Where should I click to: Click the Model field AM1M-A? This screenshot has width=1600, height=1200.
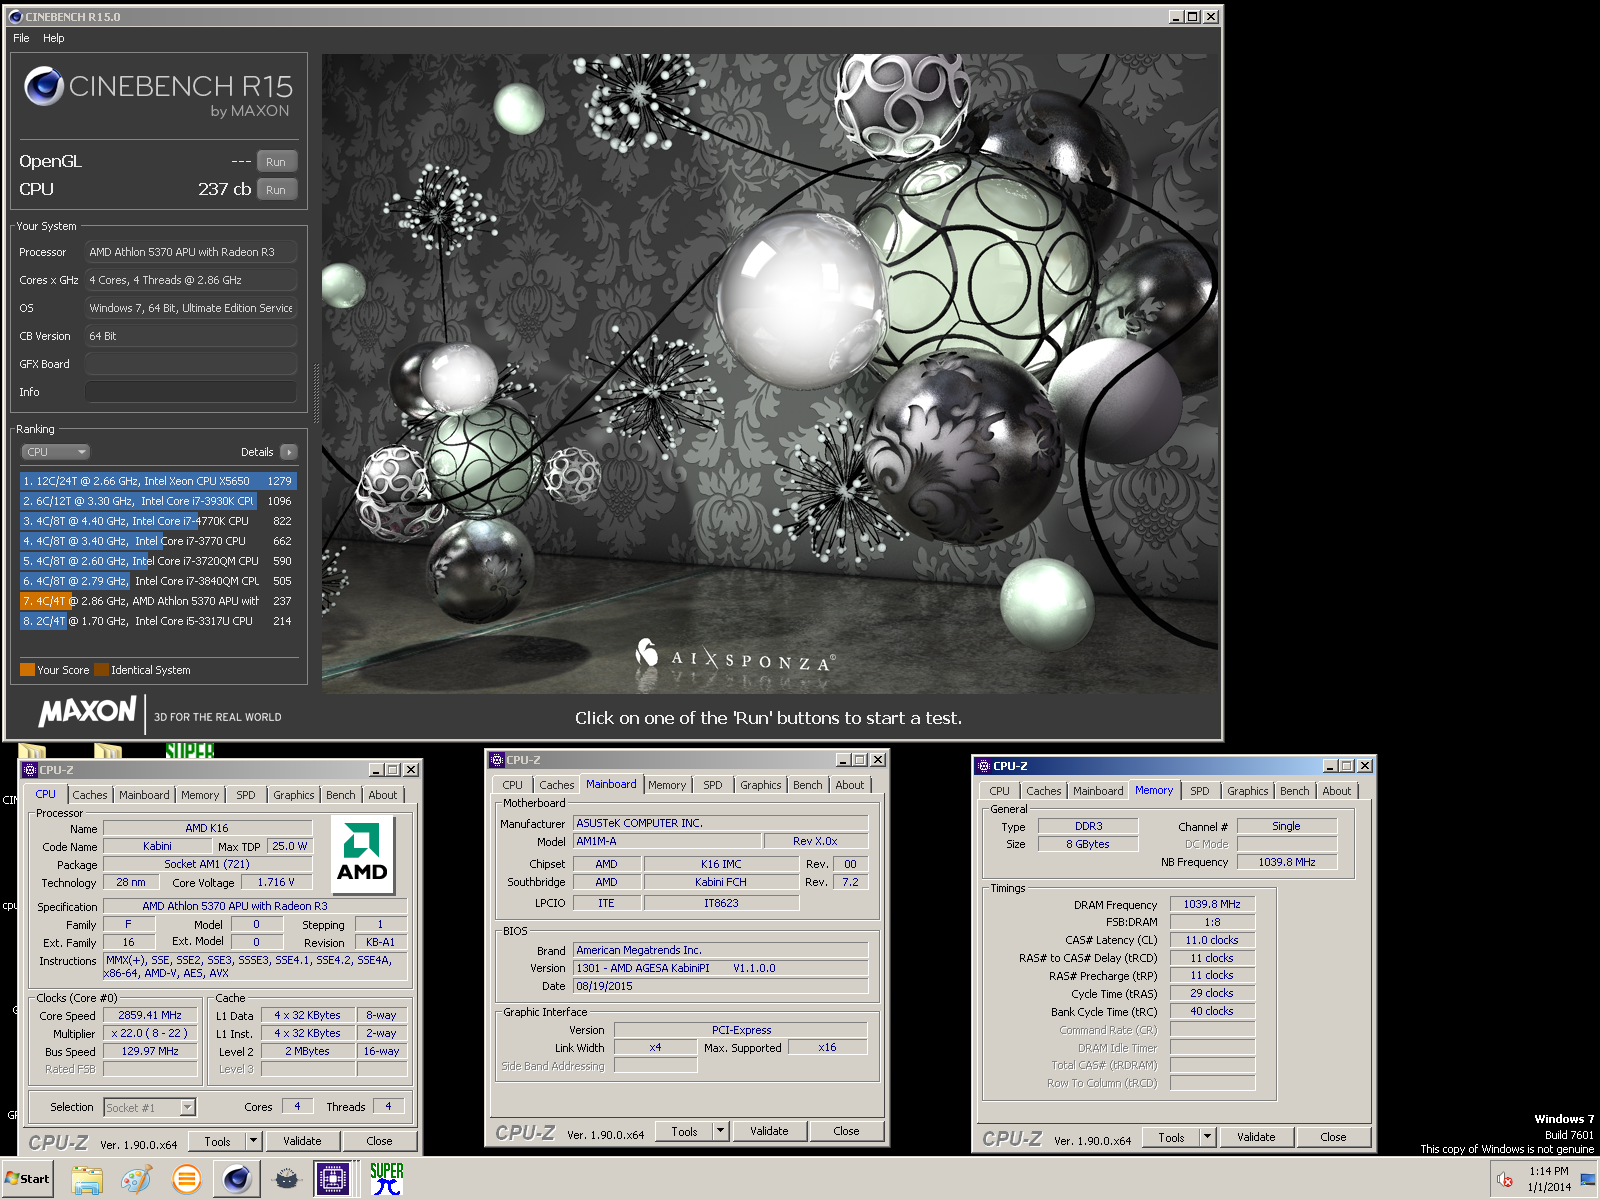tap(666, 841)
